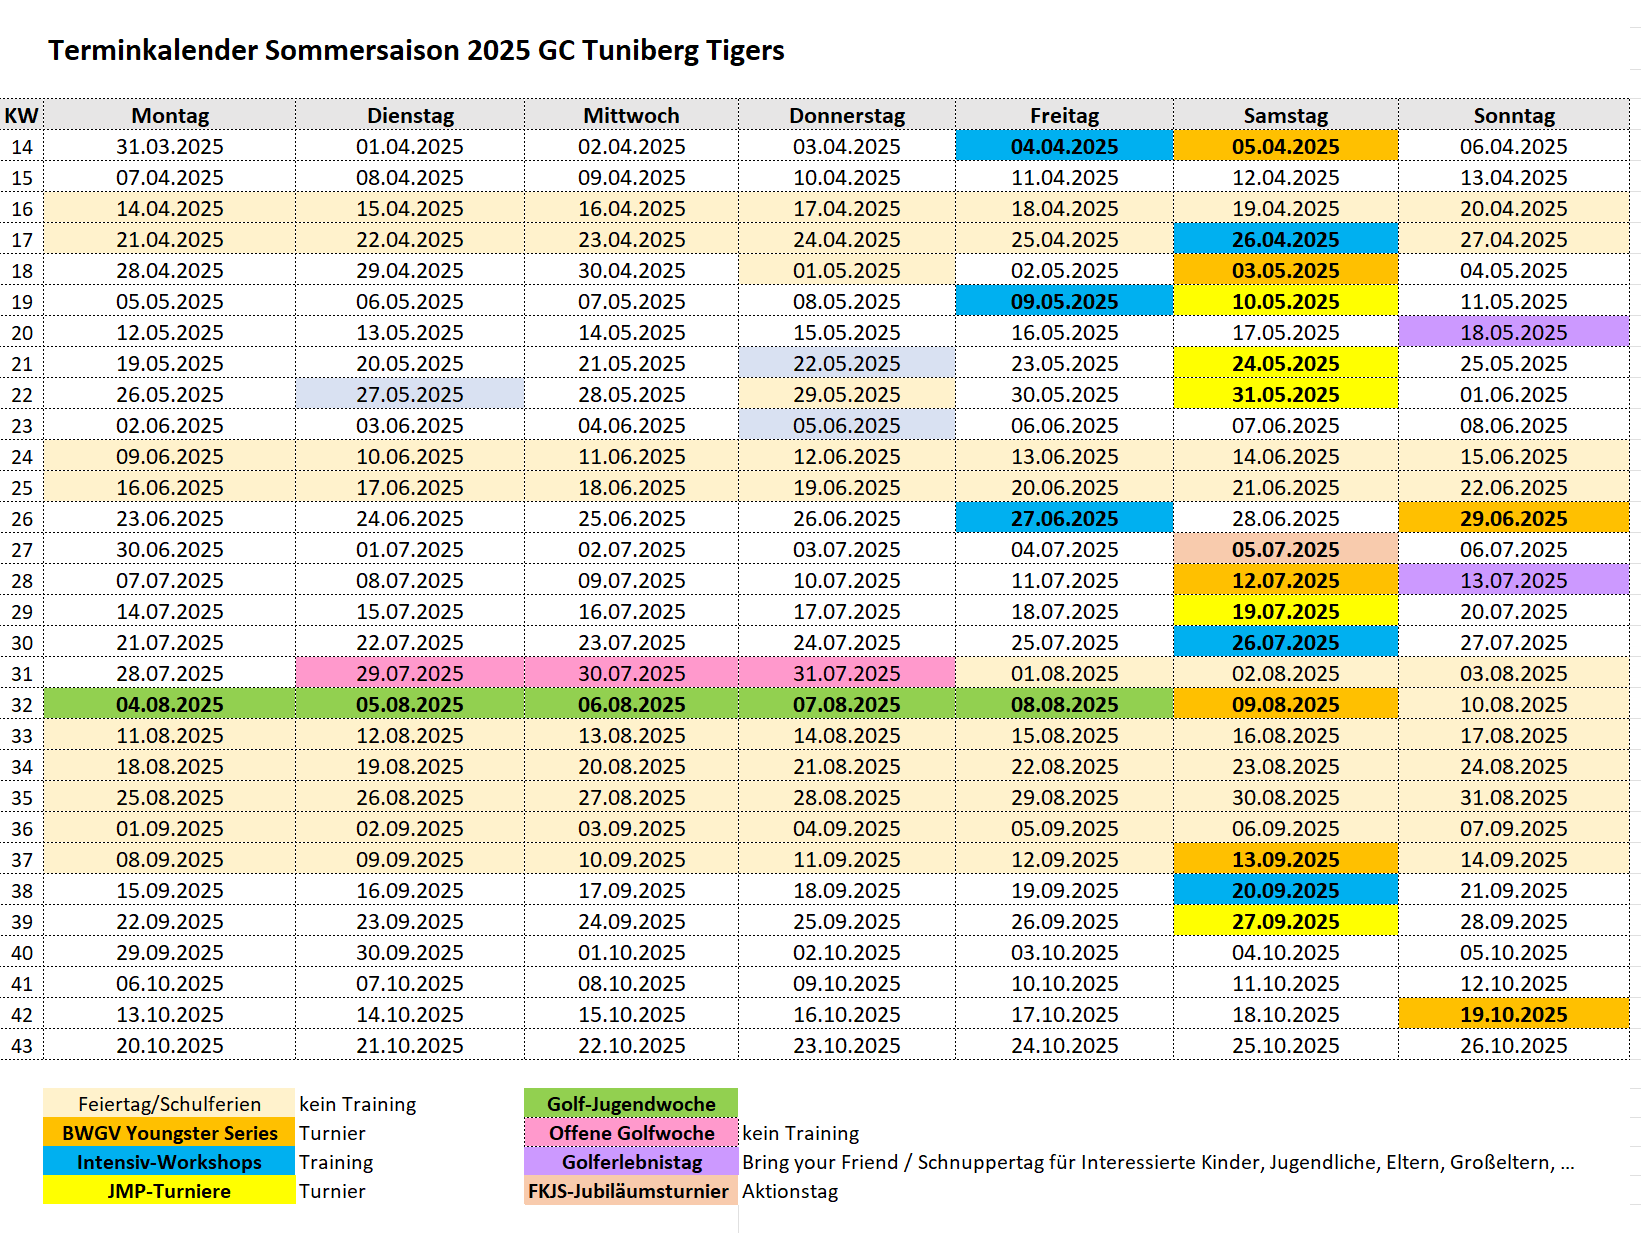Click the yellow cell 31.05.2025

(x=1285, y=394)
